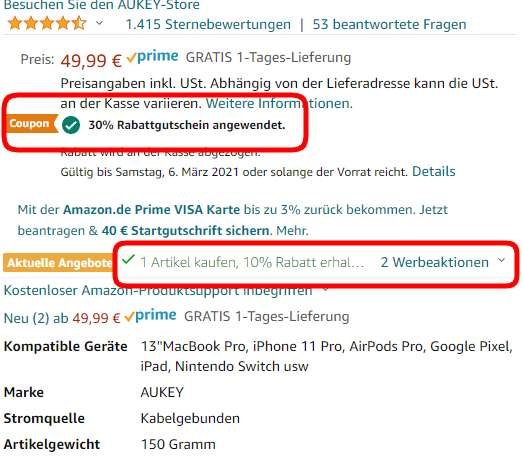The width and height of the screenshot is (523, 464).
Task: Open coupon Details link
Action: [434, 171]
